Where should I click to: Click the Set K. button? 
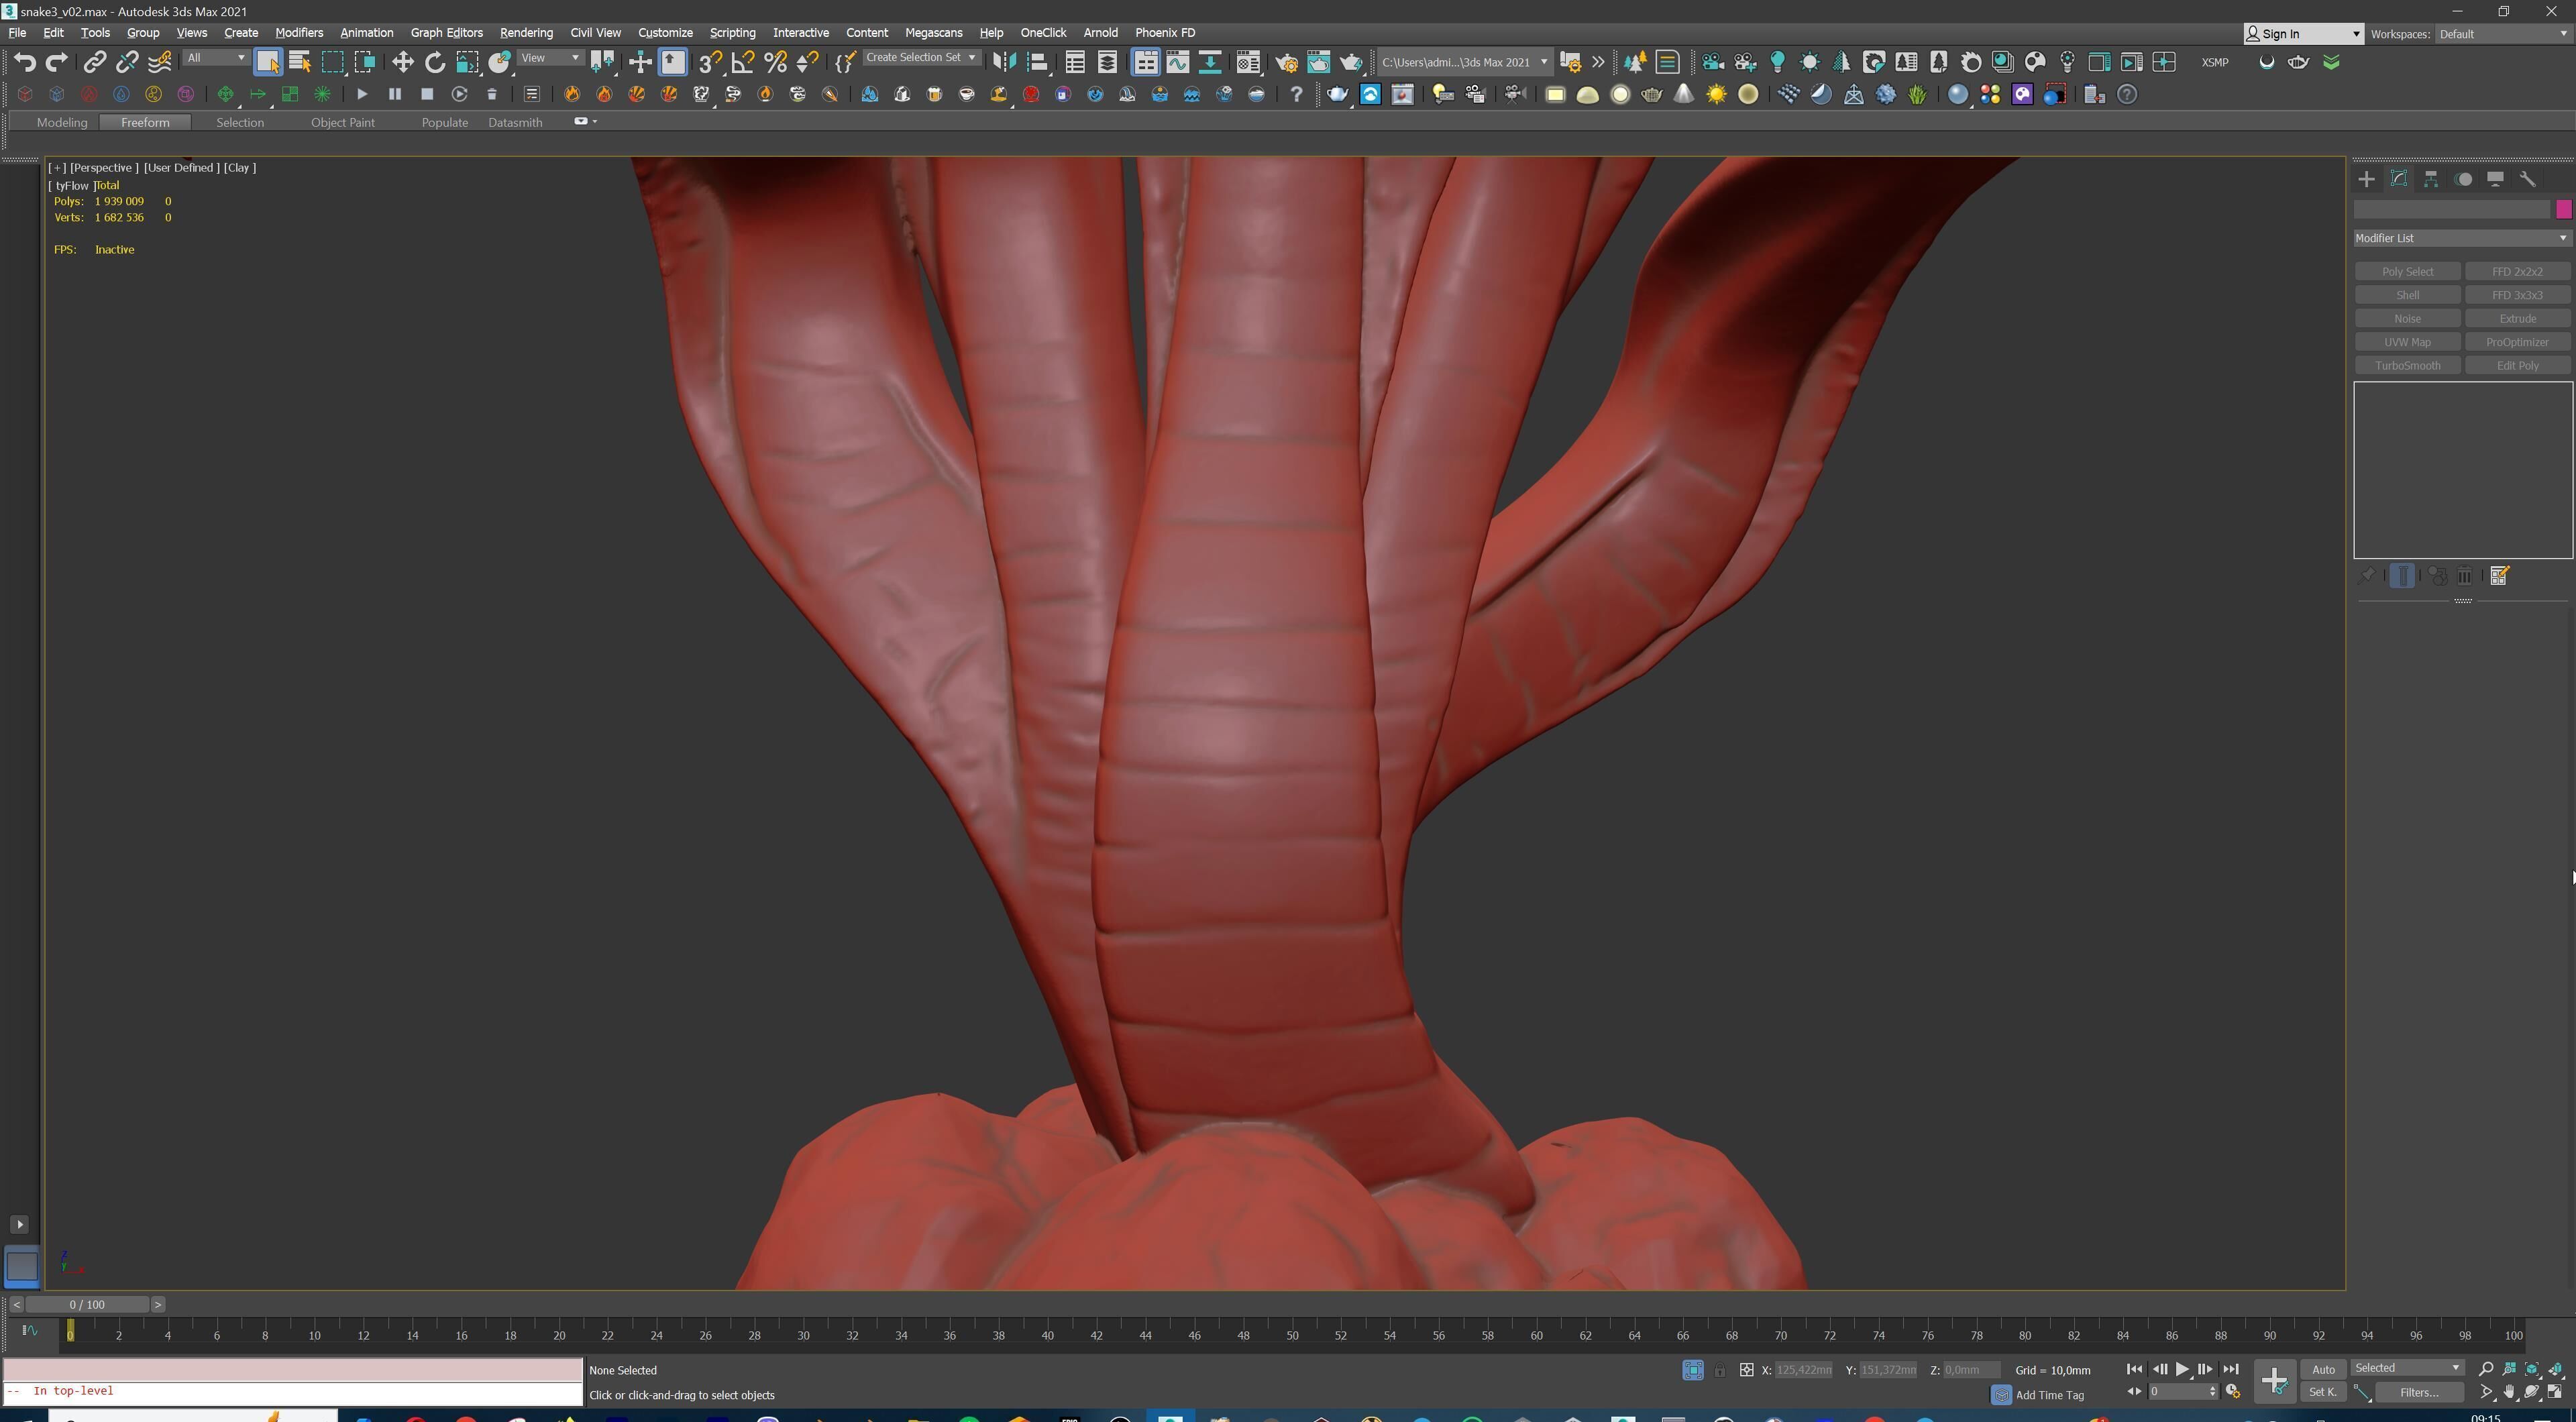click(x=2323, y=1392)
